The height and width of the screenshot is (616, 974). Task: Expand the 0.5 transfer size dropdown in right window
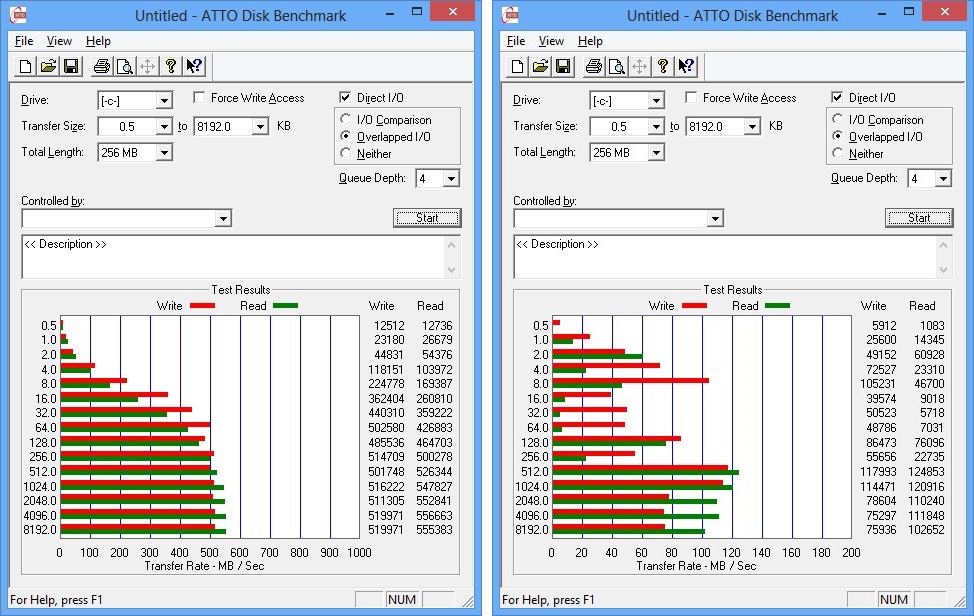(x=656, y=127)
